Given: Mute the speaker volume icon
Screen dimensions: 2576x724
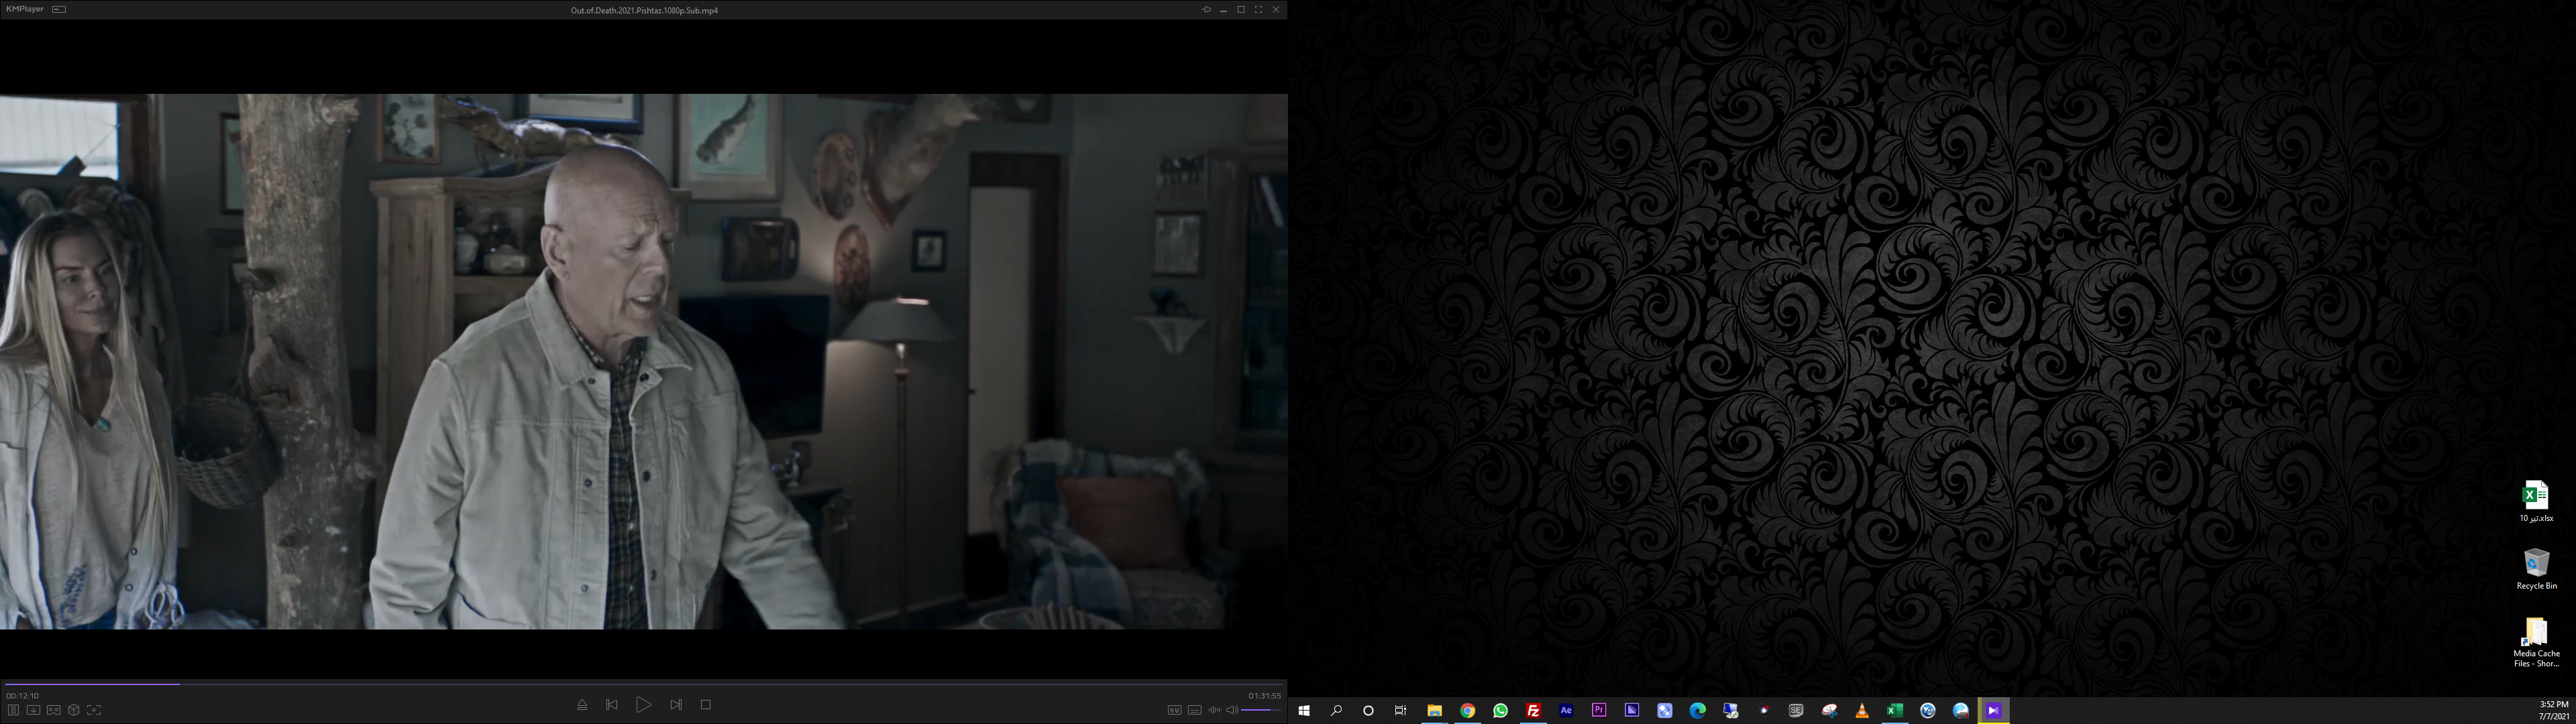Looking at the screenshot, I should 1232,710.
